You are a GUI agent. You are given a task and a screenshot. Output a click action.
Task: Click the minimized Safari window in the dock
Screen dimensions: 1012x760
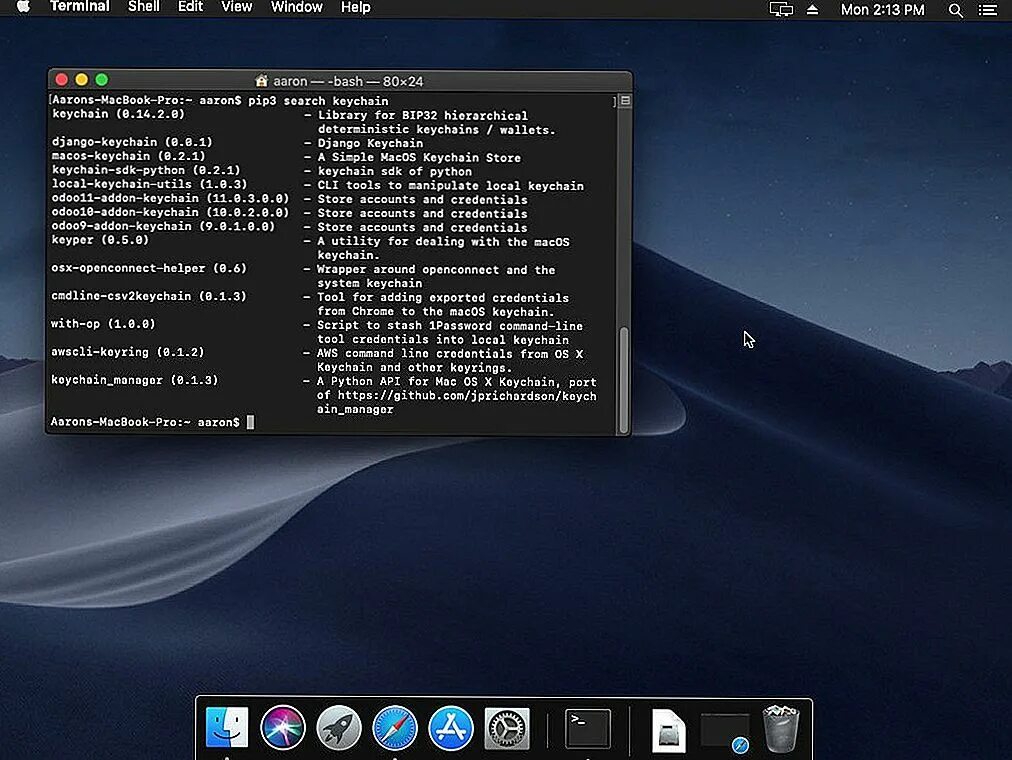point(725,728)
